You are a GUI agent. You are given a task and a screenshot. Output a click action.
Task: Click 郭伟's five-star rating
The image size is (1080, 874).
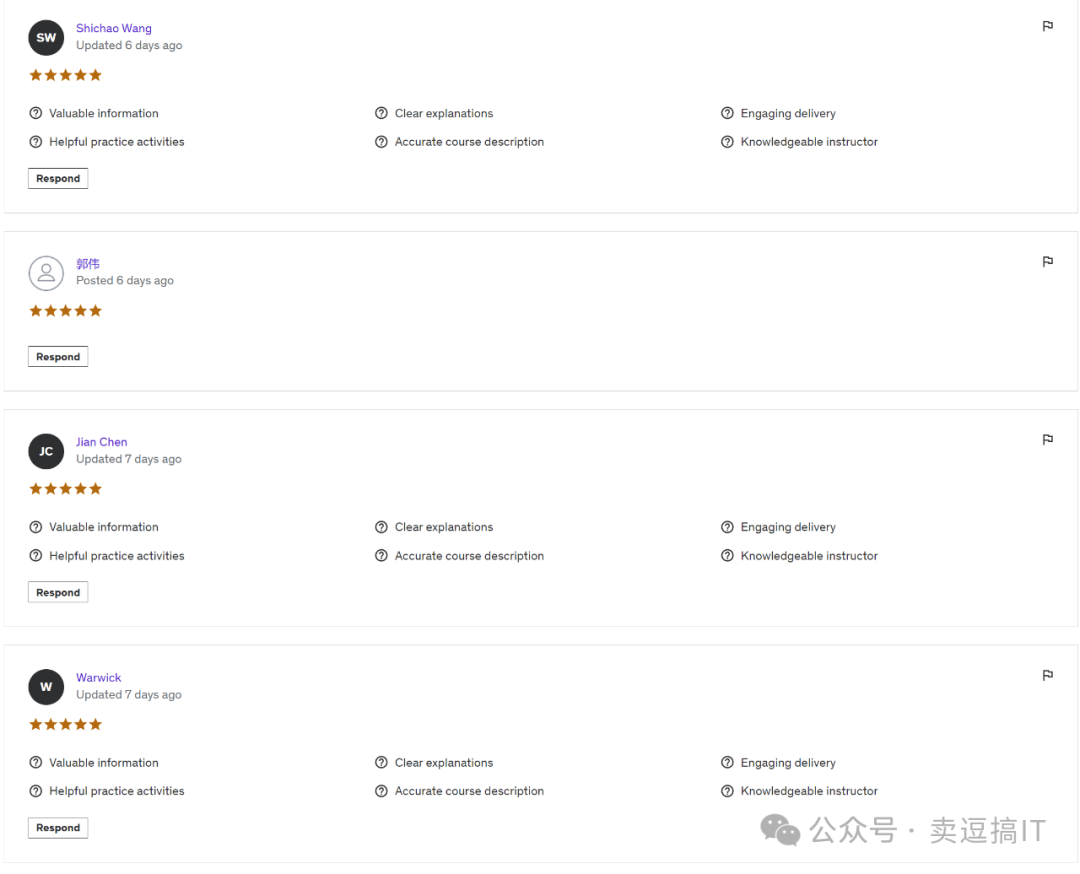[x=65, y=311]
